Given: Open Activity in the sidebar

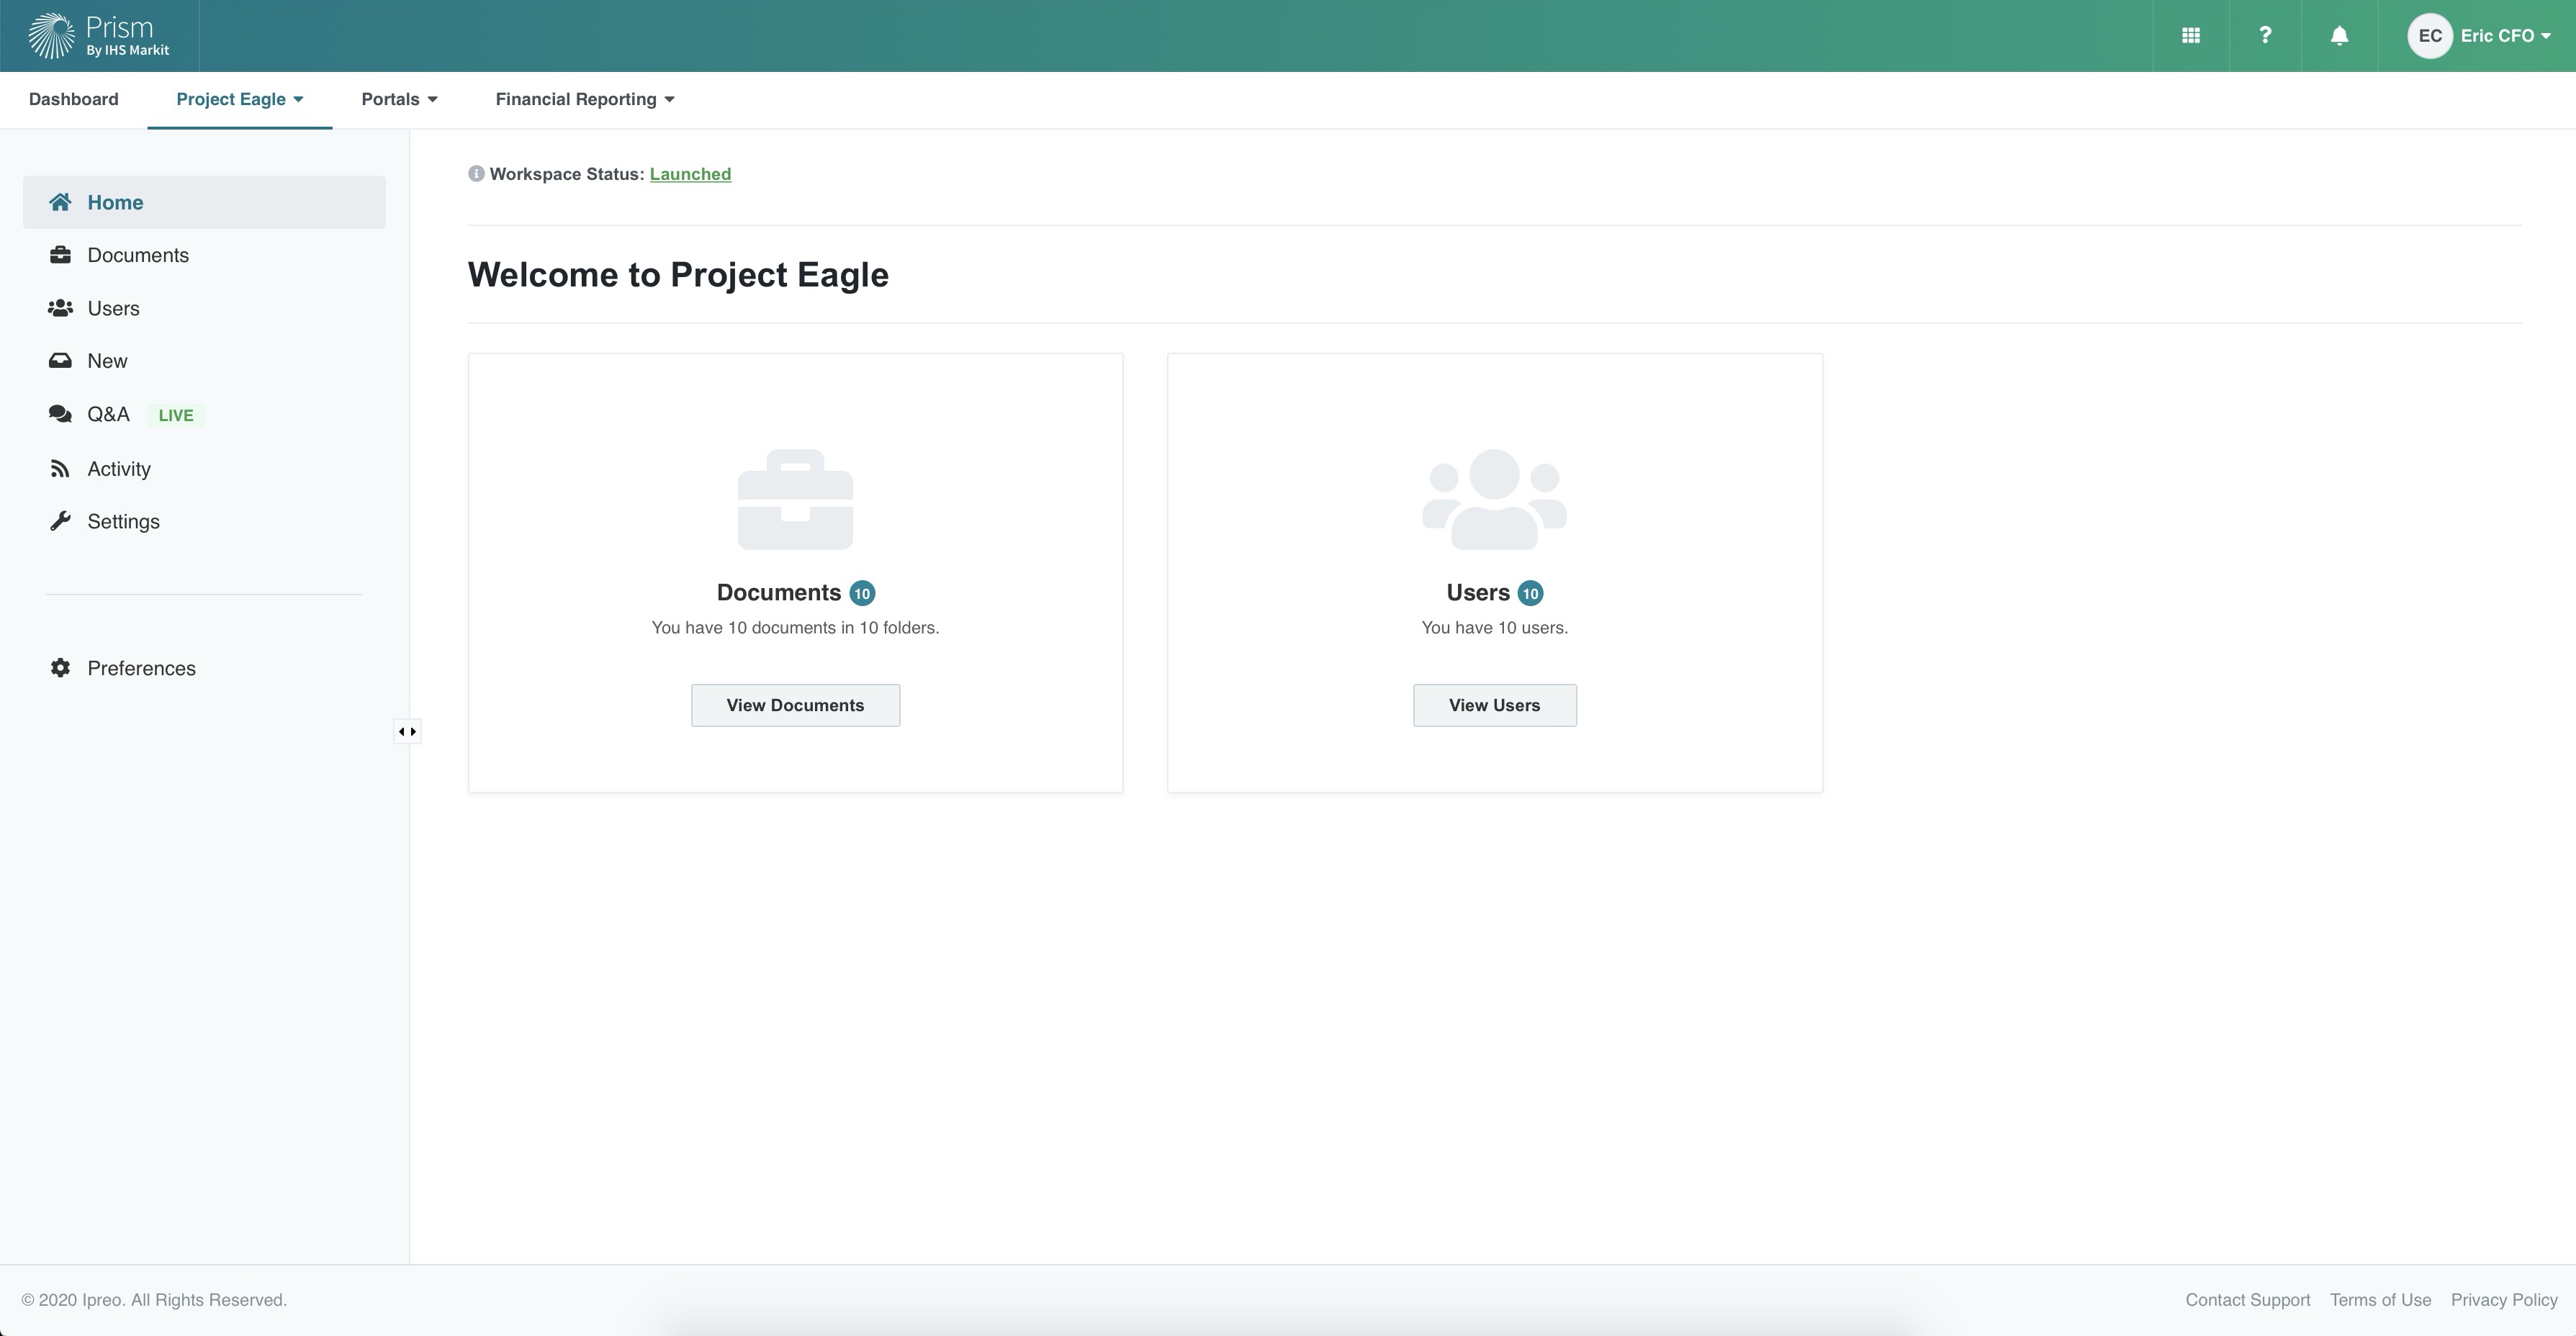Looking at the screenshot, I should coord(118,469).
